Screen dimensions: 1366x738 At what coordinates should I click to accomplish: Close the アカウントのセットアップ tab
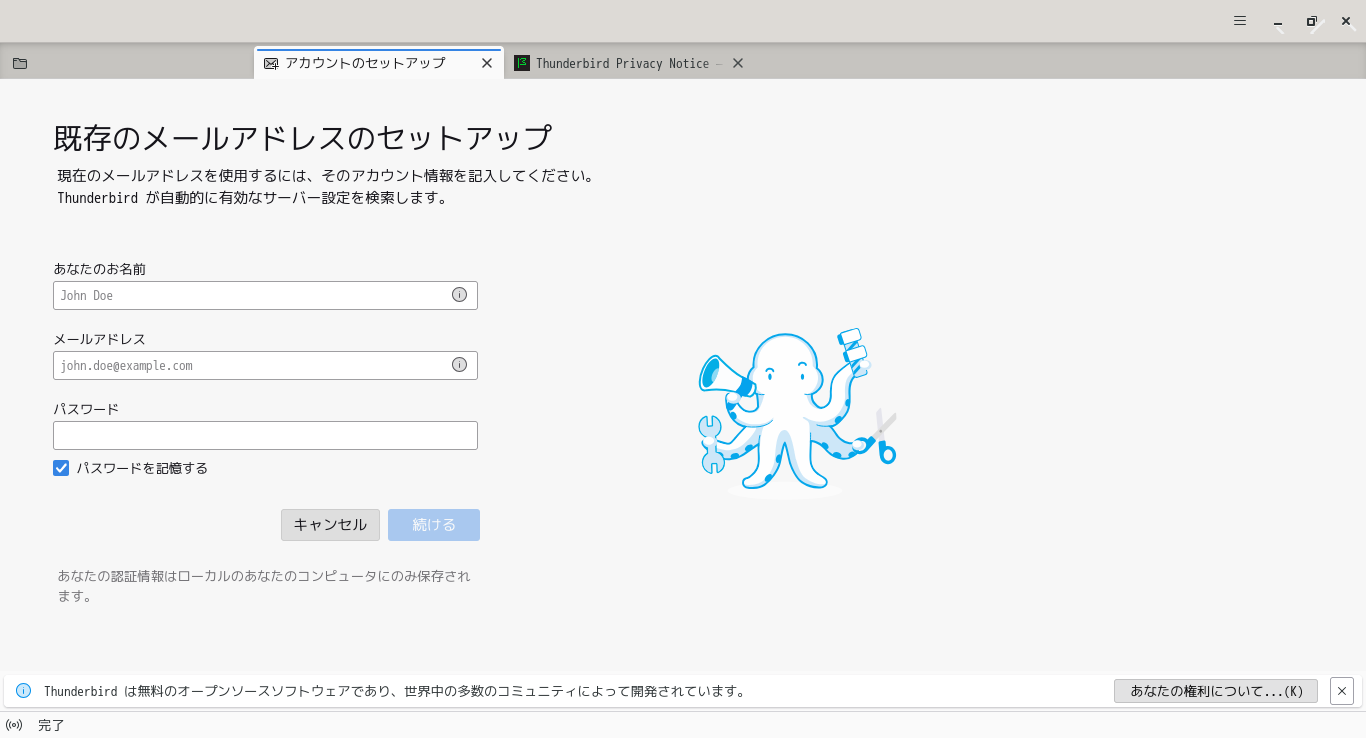[487, 63]
